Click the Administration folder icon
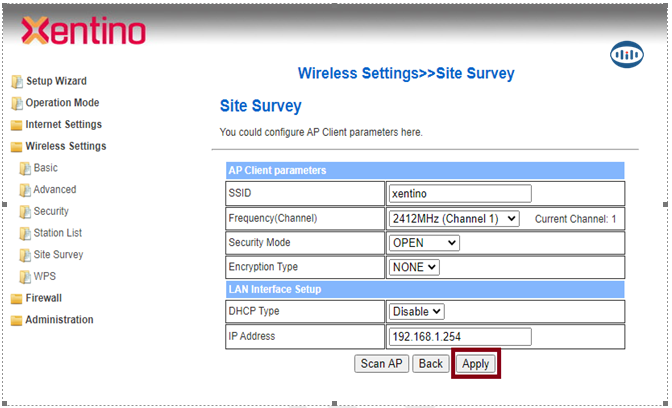Screen dimensions: 672x408 [x=16, y=320]
